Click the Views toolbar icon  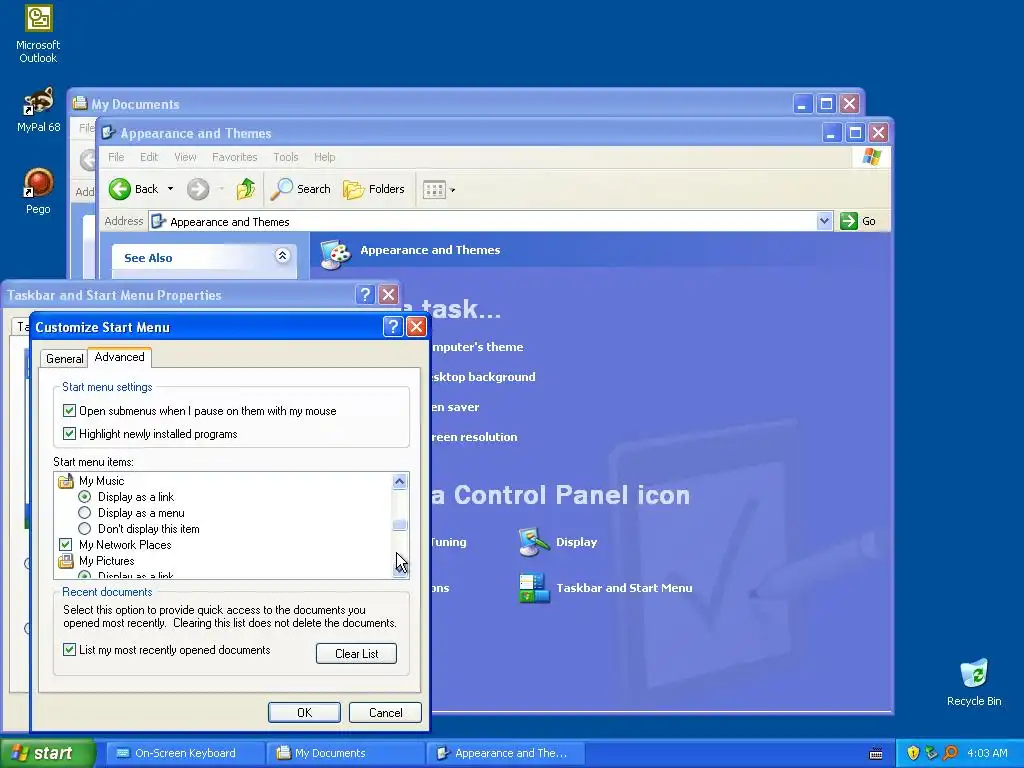(434, 190)
